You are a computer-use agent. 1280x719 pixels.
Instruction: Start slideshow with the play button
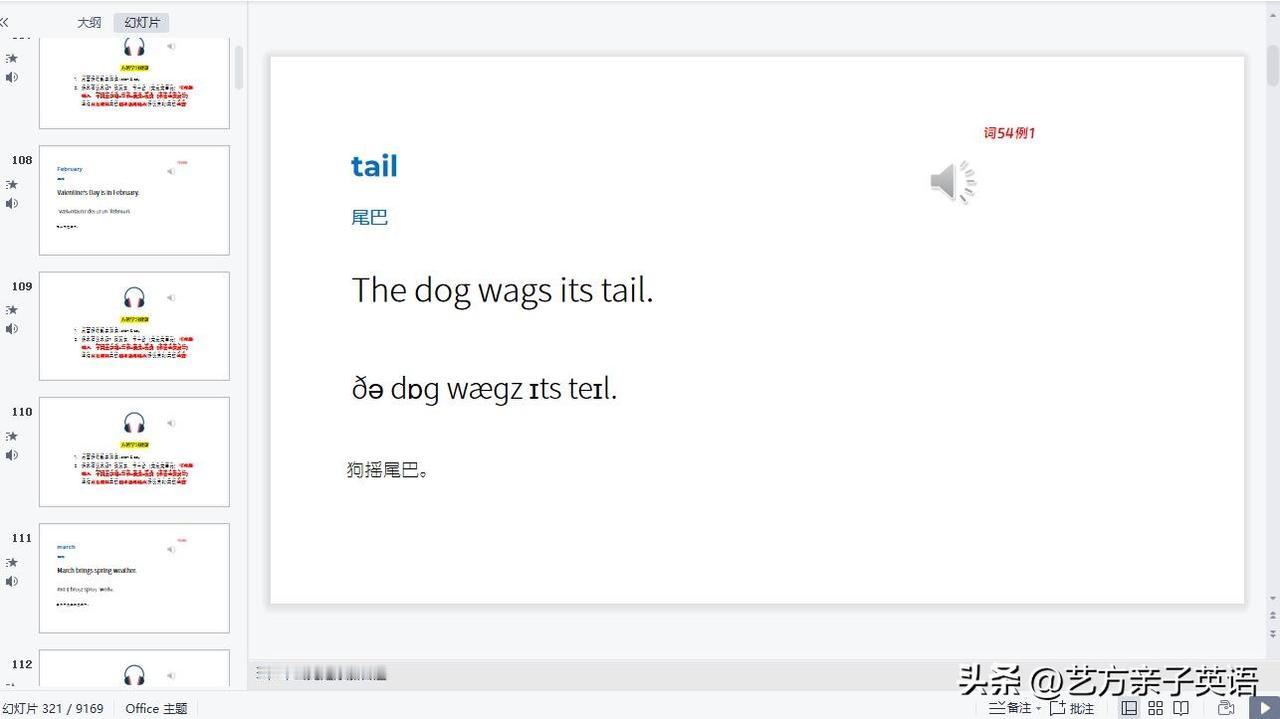pyautogui.click(x=1265, y=708)
